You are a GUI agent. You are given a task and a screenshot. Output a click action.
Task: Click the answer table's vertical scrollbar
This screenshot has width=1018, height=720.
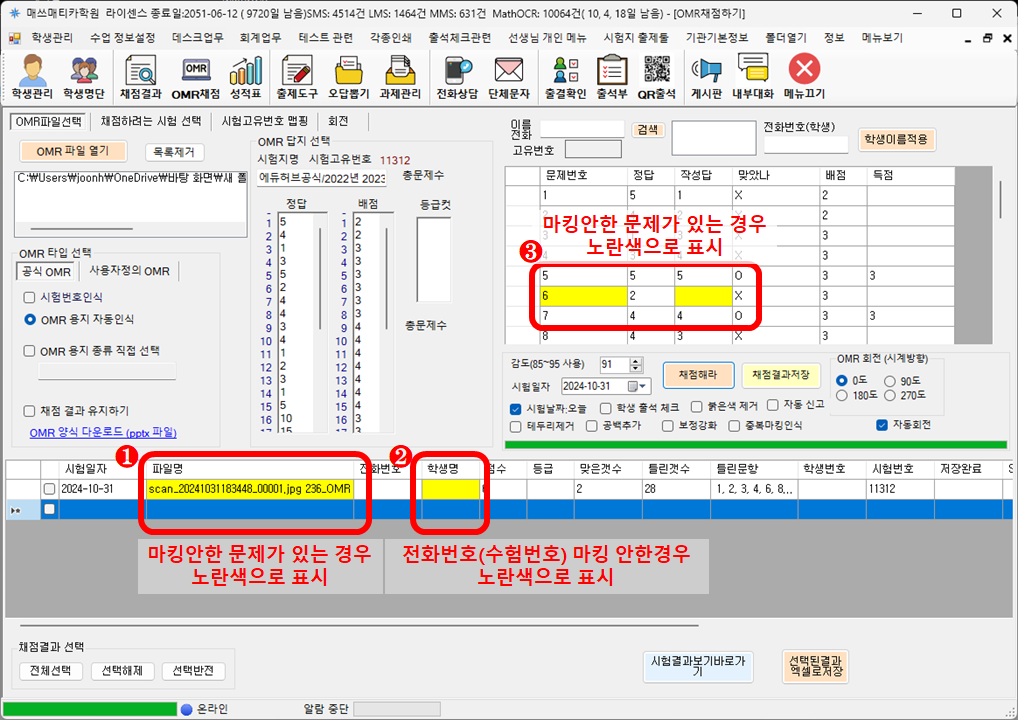click(x=1001, y=200)
